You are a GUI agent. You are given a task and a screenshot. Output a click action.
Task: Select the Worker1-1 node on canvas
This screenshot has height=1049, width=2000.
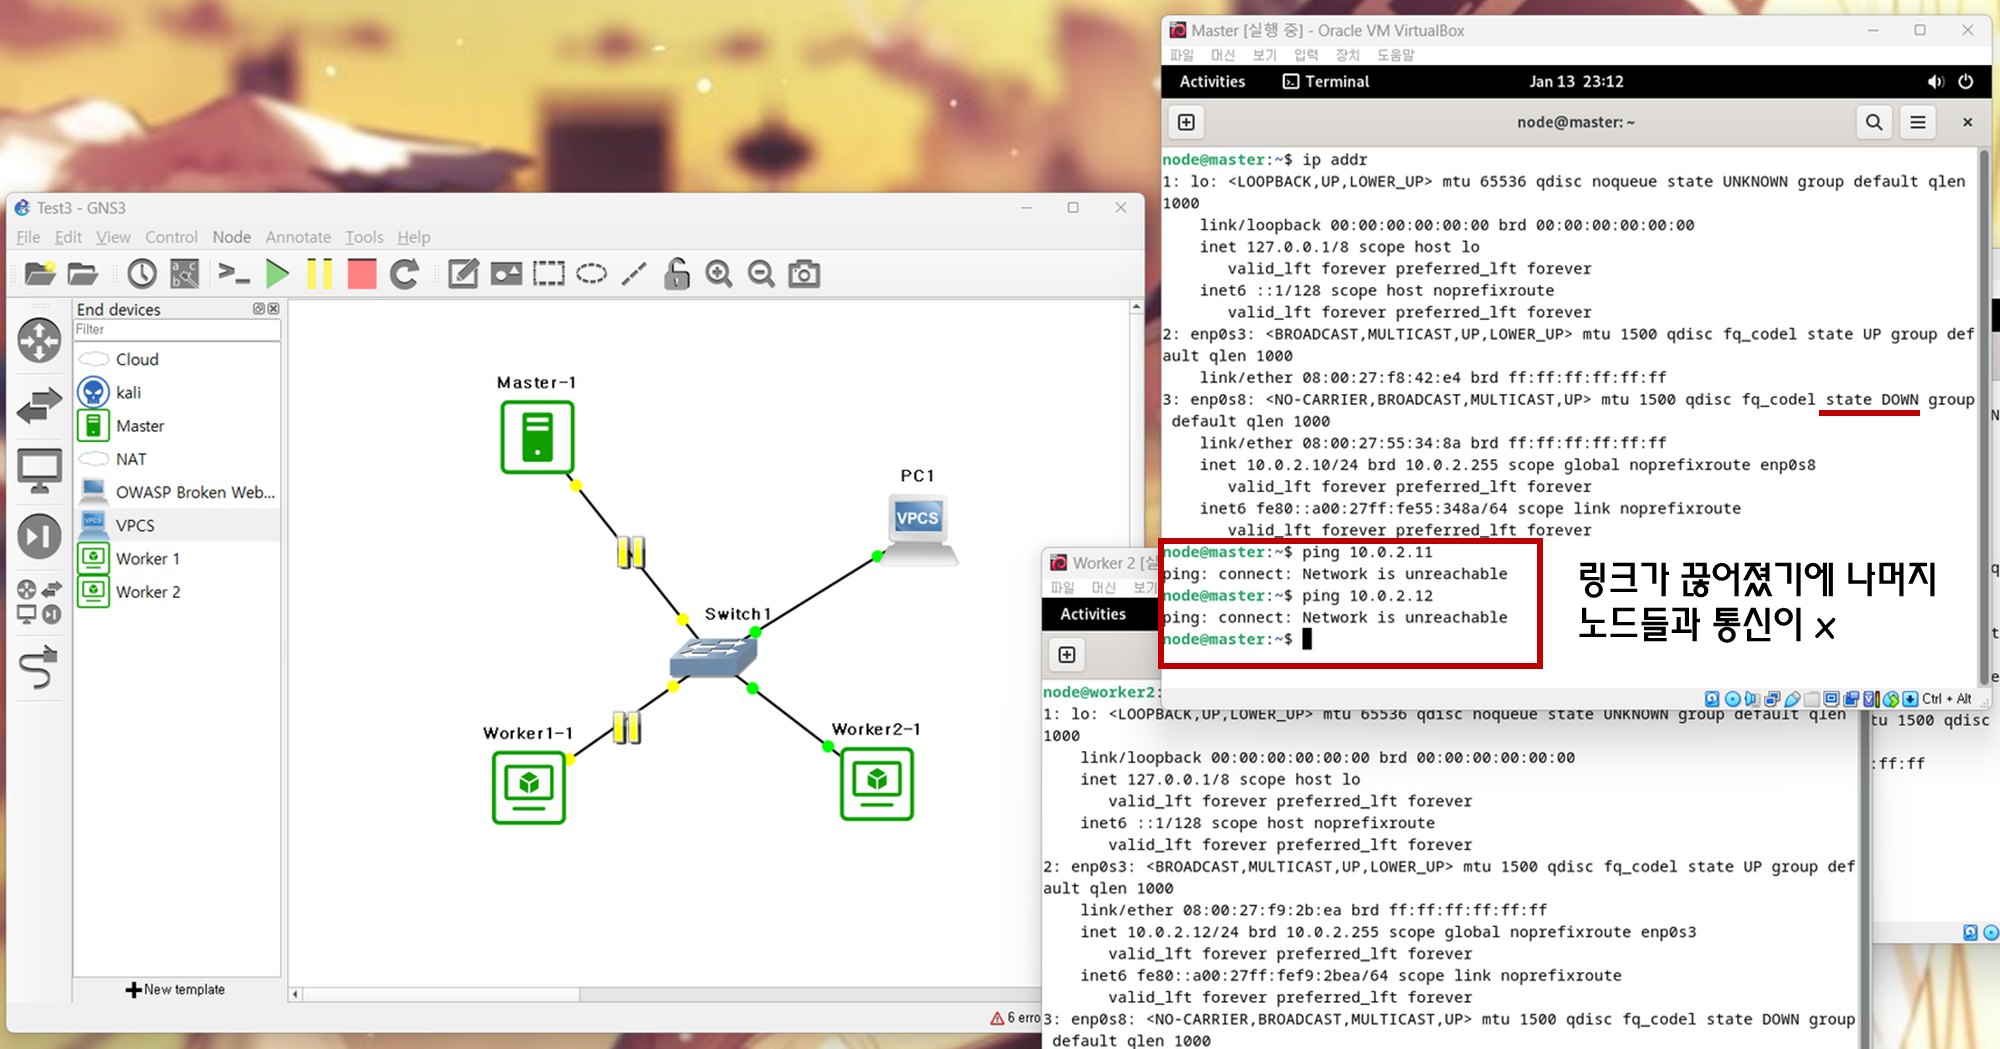529,787
